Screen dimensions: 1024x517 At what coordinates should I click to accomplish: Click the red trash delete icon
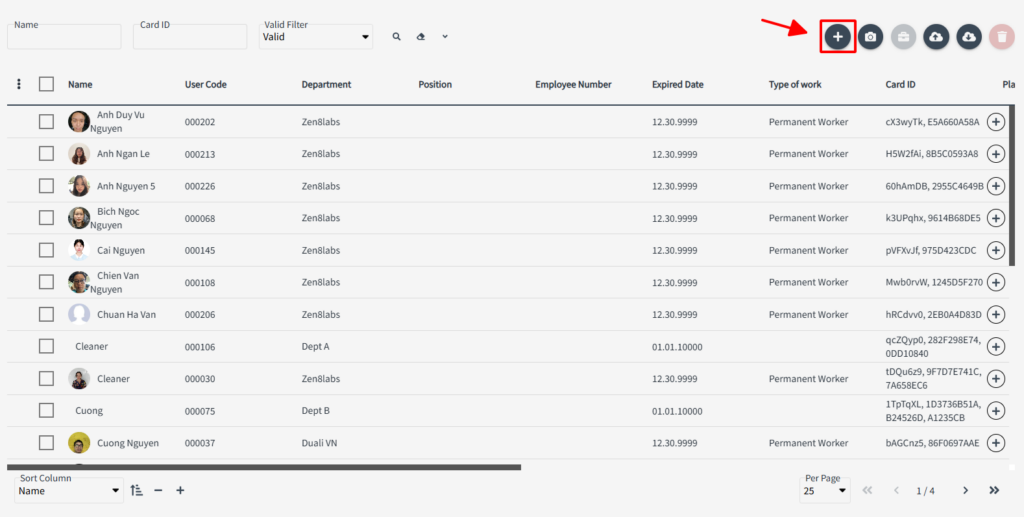pyautogui.click(x=1000, y=37)
